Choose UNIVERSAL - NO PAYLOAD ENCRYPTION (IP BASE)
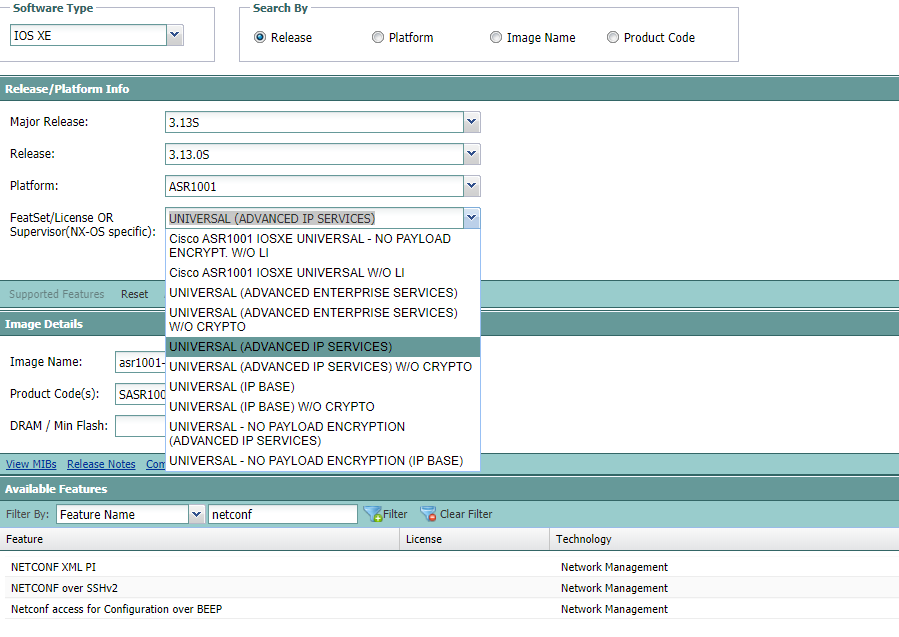This screenshot has width=899, height=637. (x=323, y=461)
